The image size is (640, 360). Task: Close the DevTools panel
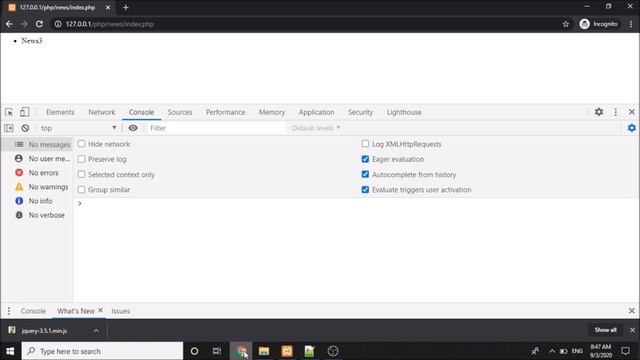(632, 112)
